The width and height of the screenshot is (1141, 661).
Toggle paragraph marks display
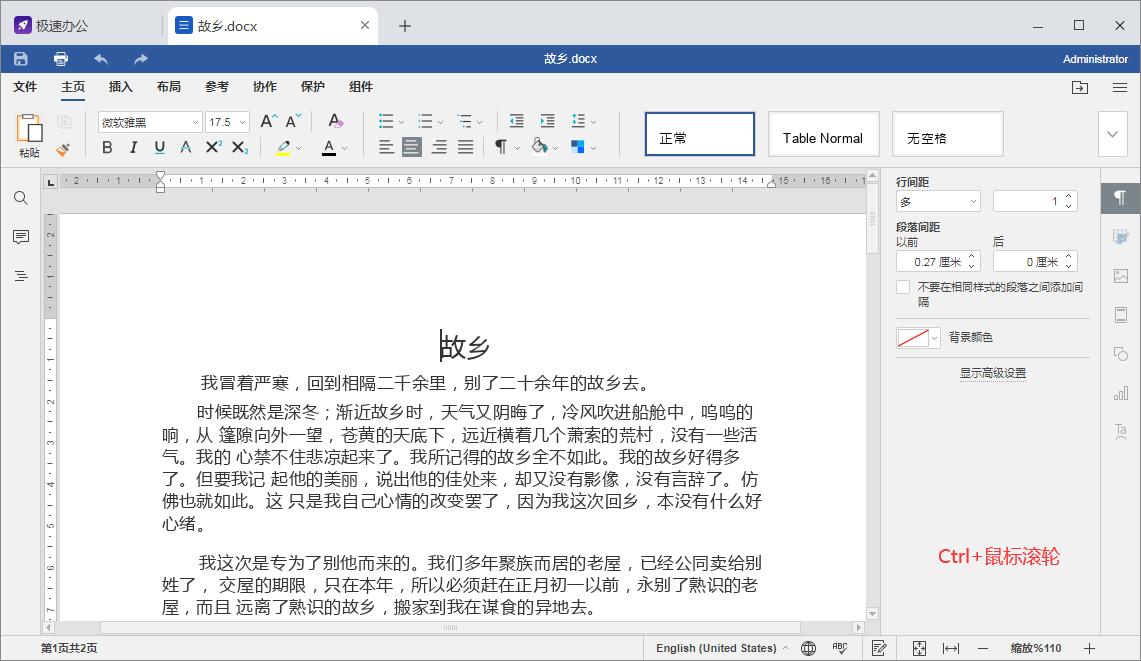(x=501, y=147)
